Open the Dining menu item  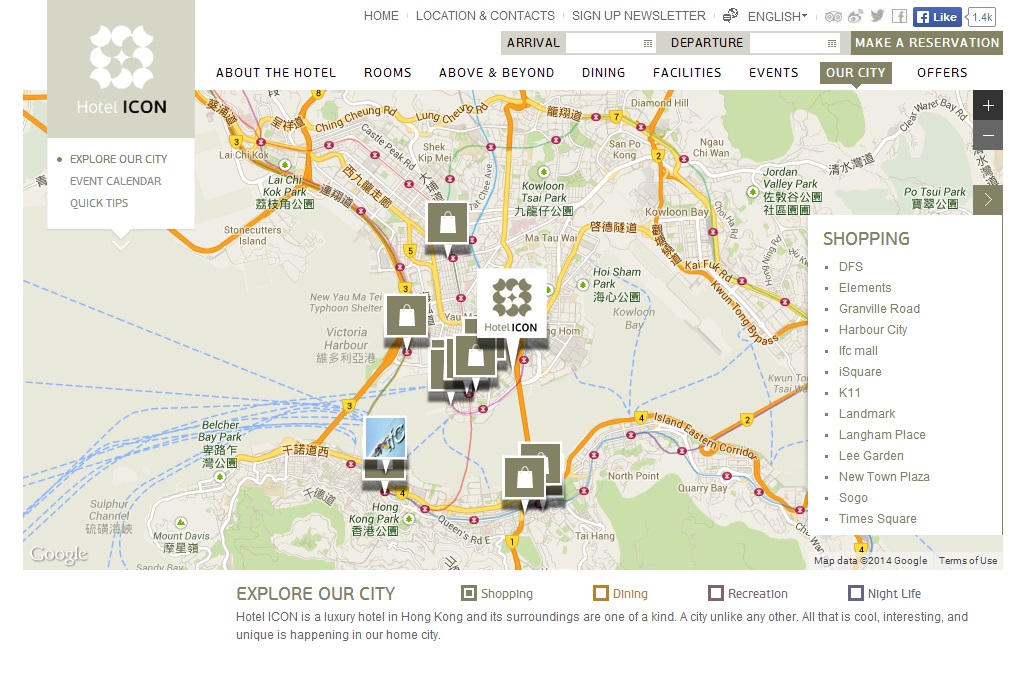point(603,73)
